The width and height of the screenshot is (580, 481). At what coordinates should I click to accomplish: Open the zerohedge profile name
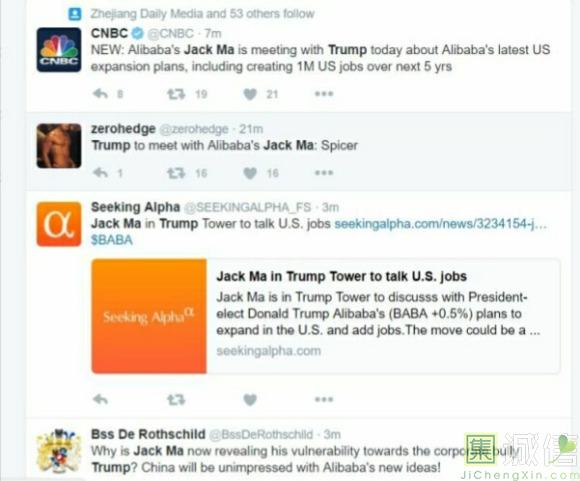(x=123, y=129)
